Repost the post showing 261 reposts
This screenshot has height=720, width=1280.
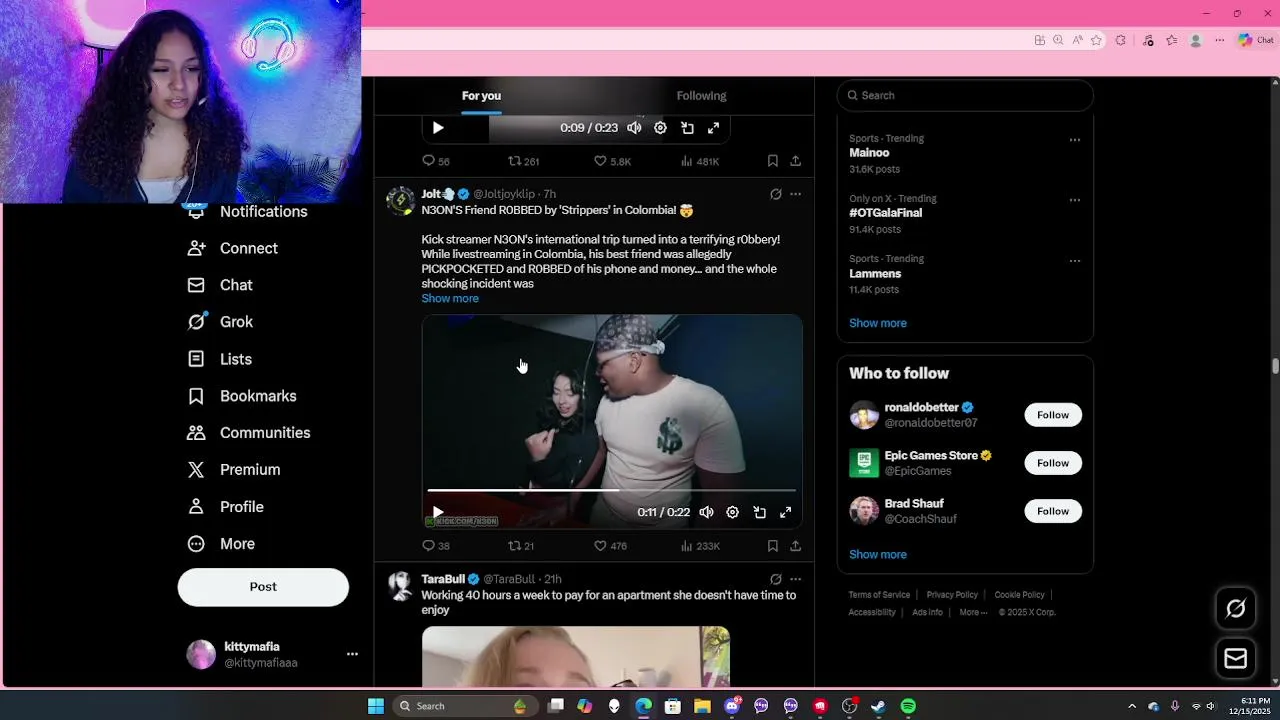click(524, 161)
